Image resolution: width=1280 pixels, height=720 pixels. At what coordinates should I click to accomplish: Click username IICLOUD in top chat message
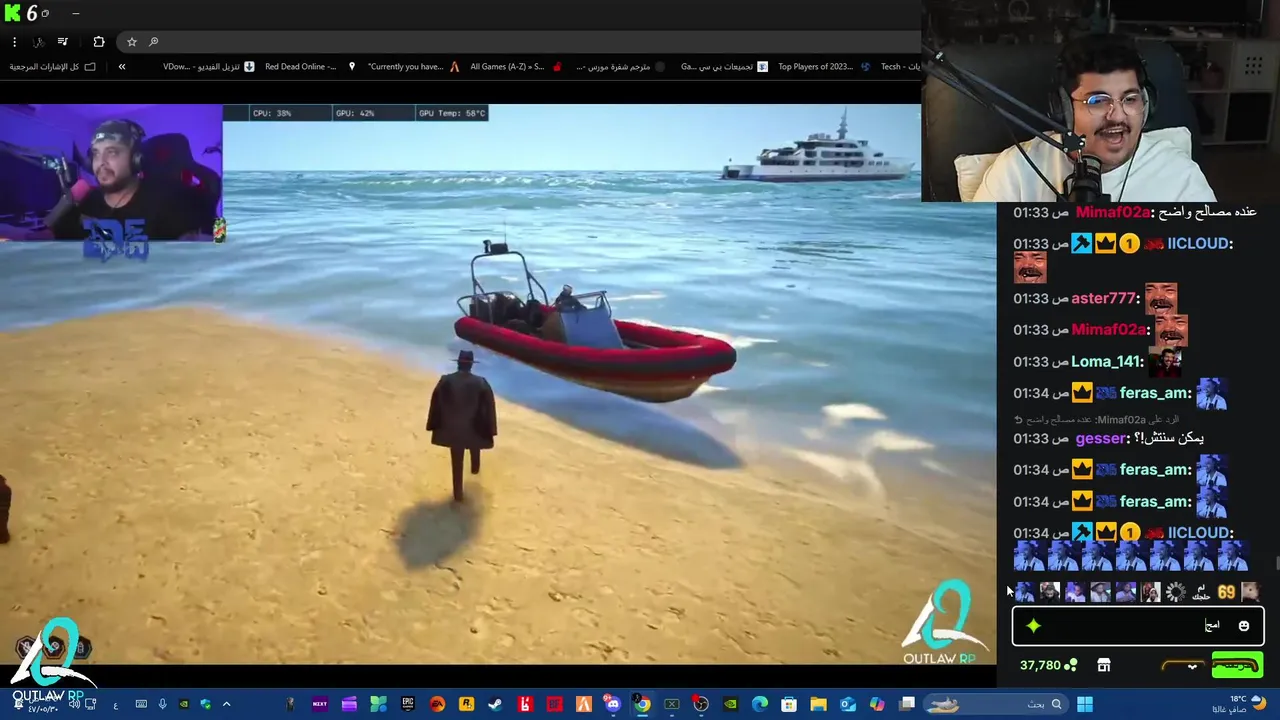[x=1200, y=243]
